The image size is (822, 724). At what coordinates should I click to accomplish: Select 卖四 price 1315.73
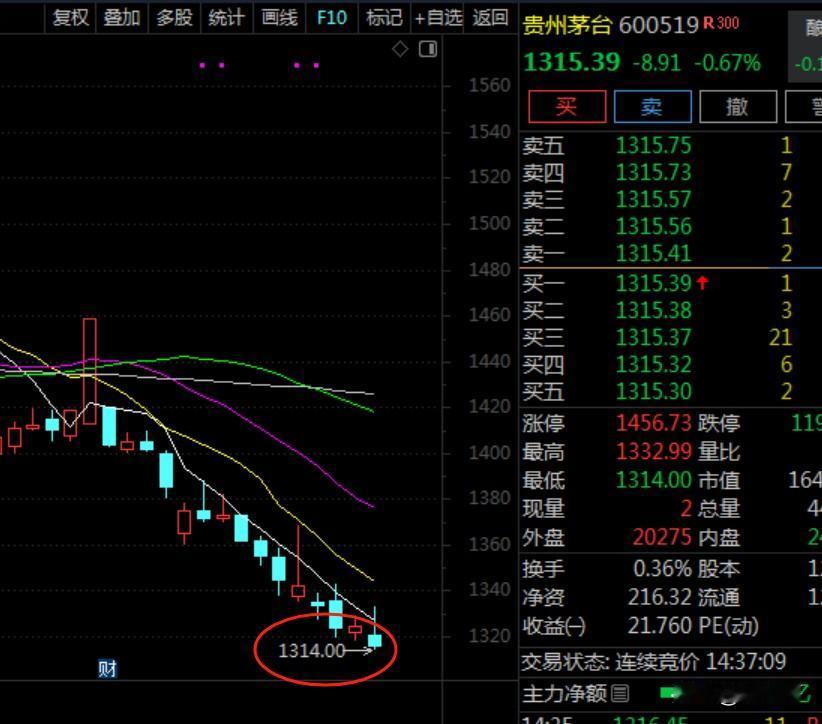[x=654, y=172]
